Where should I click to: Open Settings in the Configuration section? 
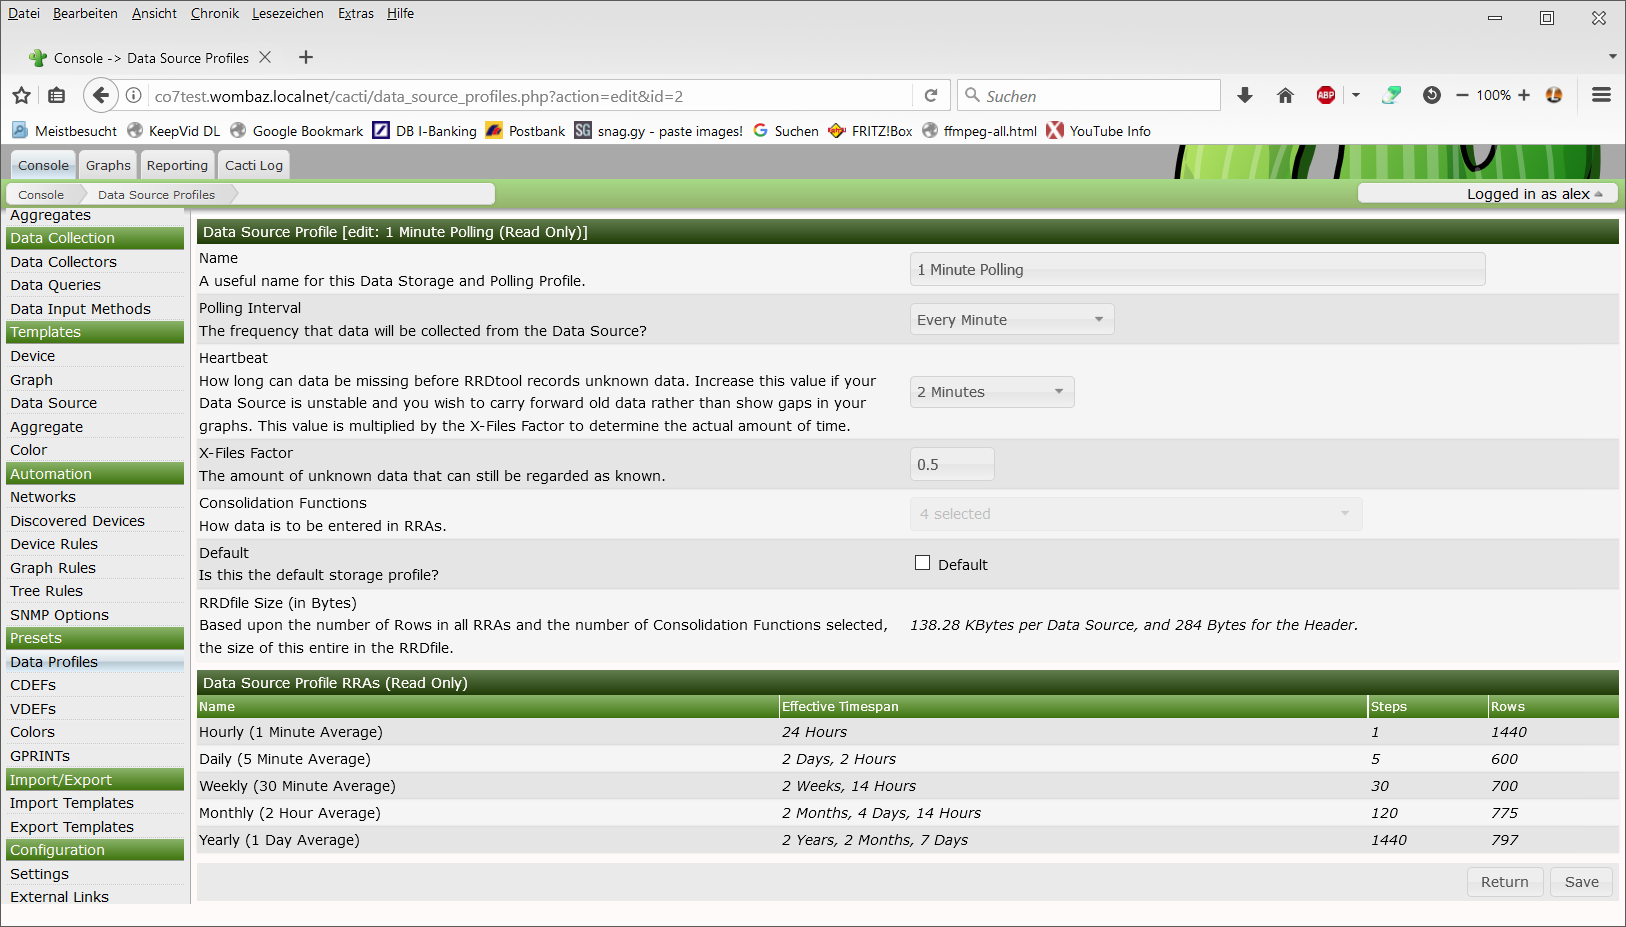(x=39, y=874)
